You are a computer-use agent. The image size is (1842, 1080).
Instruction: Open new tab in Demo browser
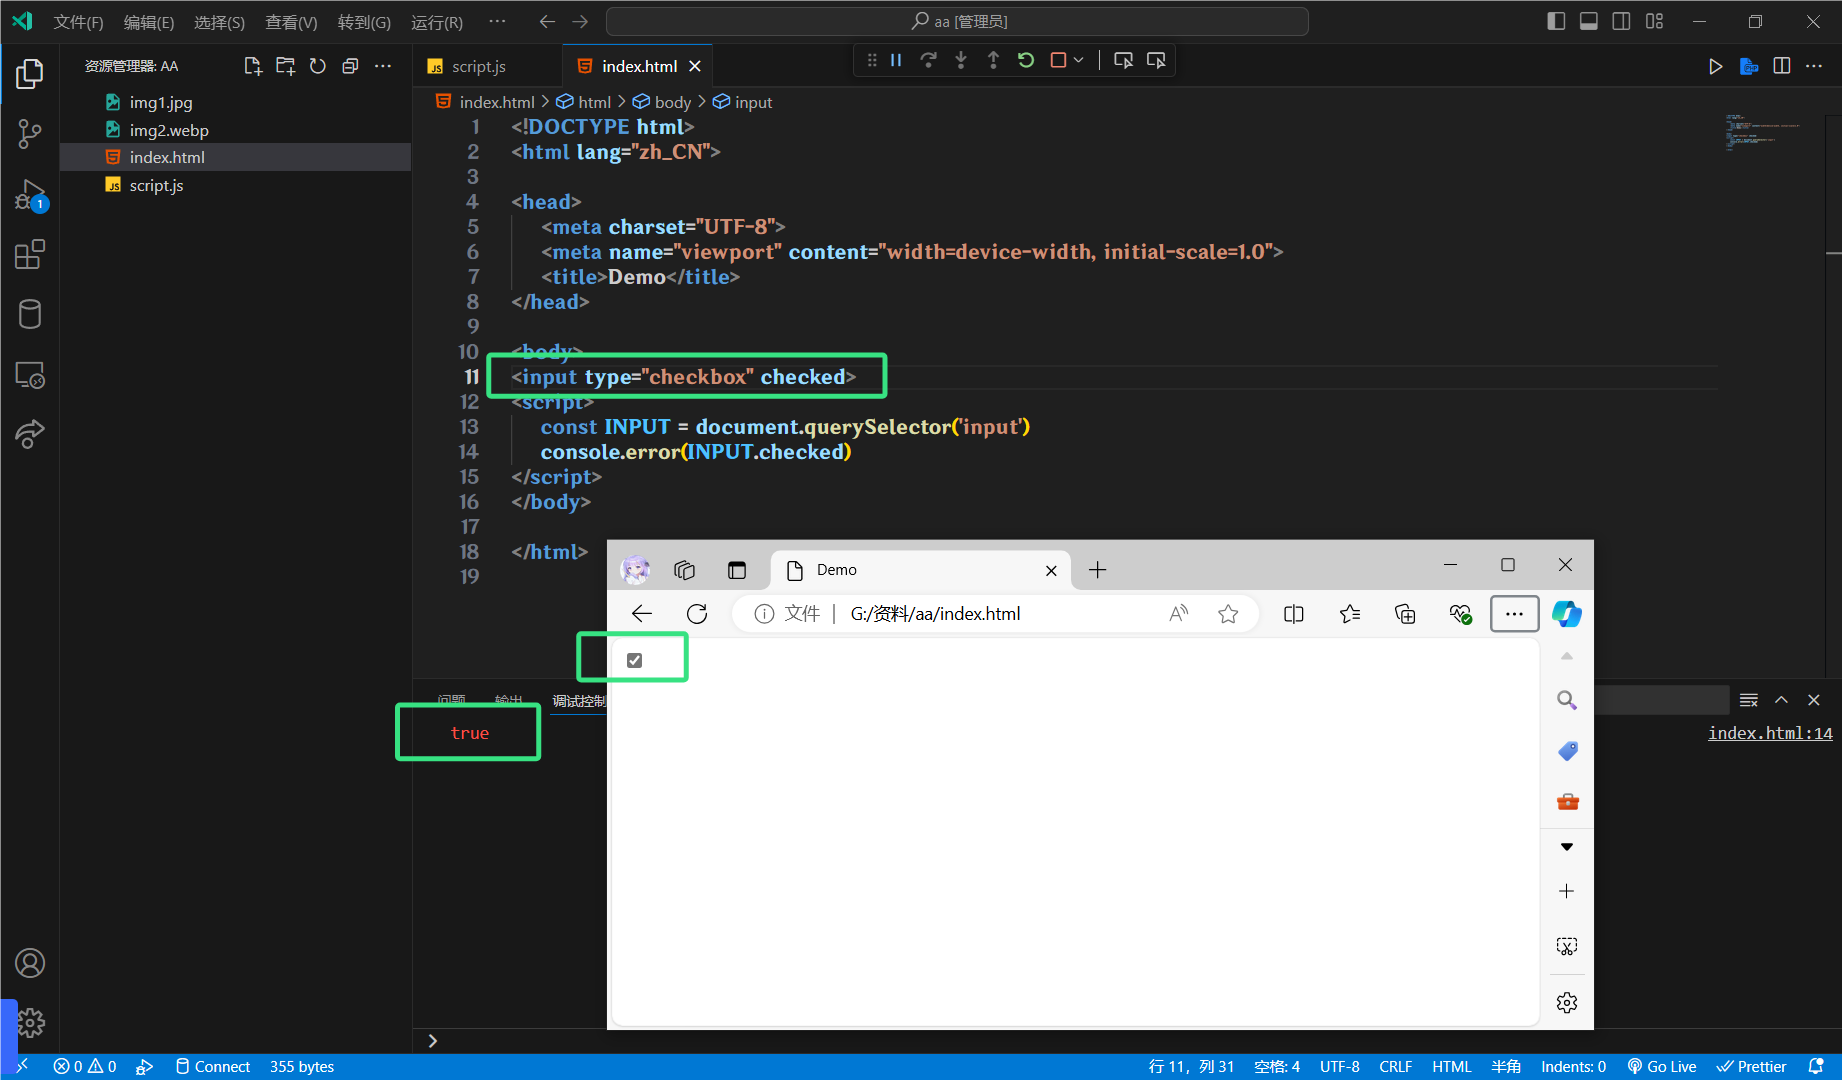[x=1097, y=570]
